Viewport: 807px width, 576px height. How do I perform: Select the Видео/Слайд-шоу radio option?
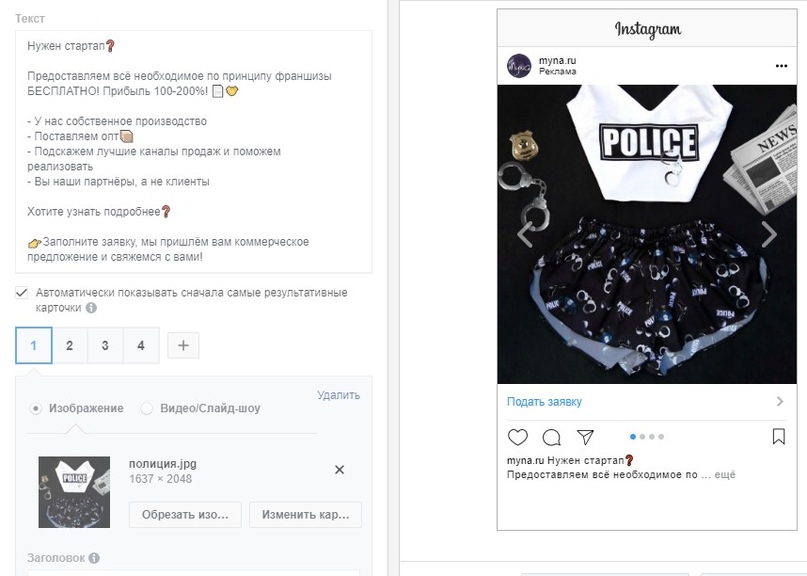click(147, 408)
